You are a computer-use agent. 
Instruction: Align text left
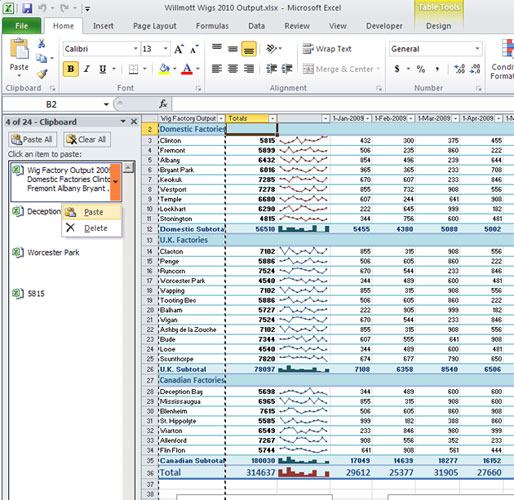[x=217, y=69]
